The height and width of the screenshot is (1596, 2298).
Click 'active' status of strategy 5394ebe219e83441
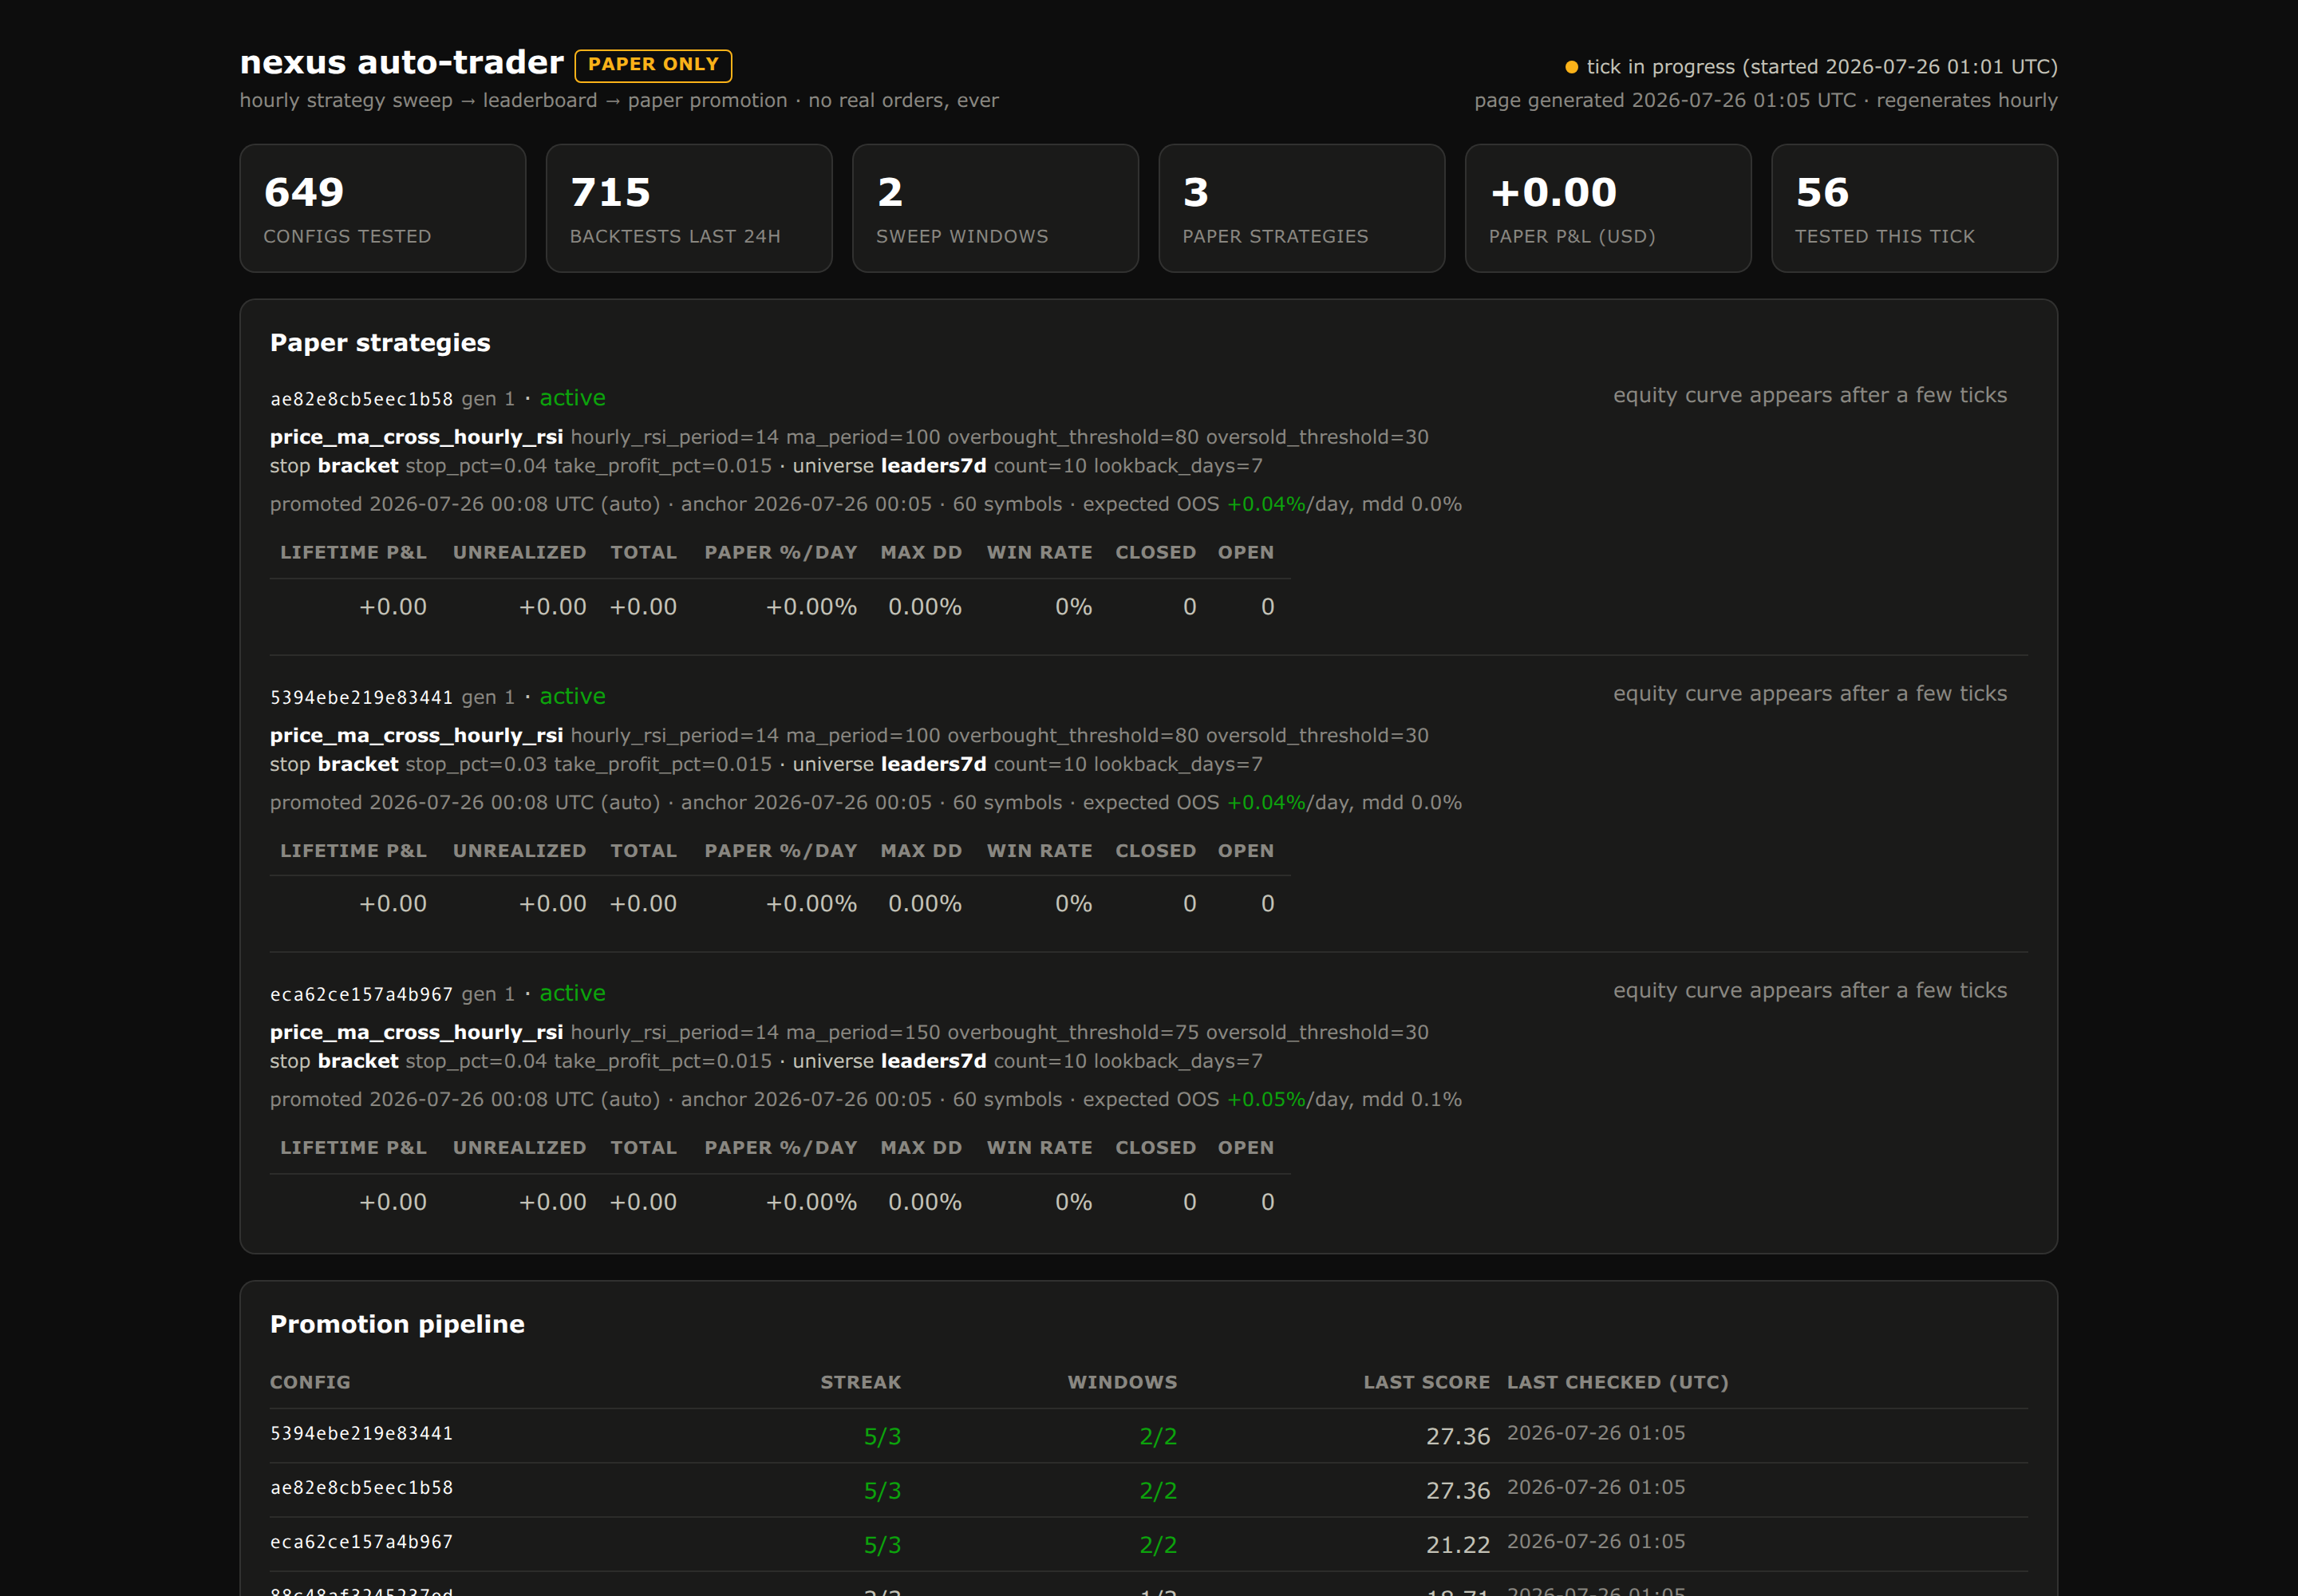click(x=572, y=696)
